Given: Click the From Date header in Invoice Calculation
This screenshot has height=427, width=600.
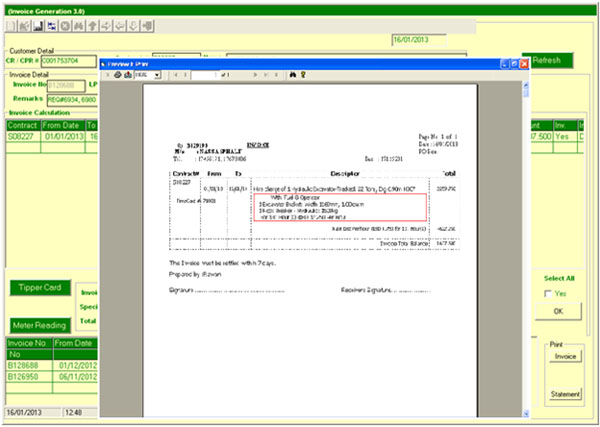Looking at the screenshot, I should [63, 125].
